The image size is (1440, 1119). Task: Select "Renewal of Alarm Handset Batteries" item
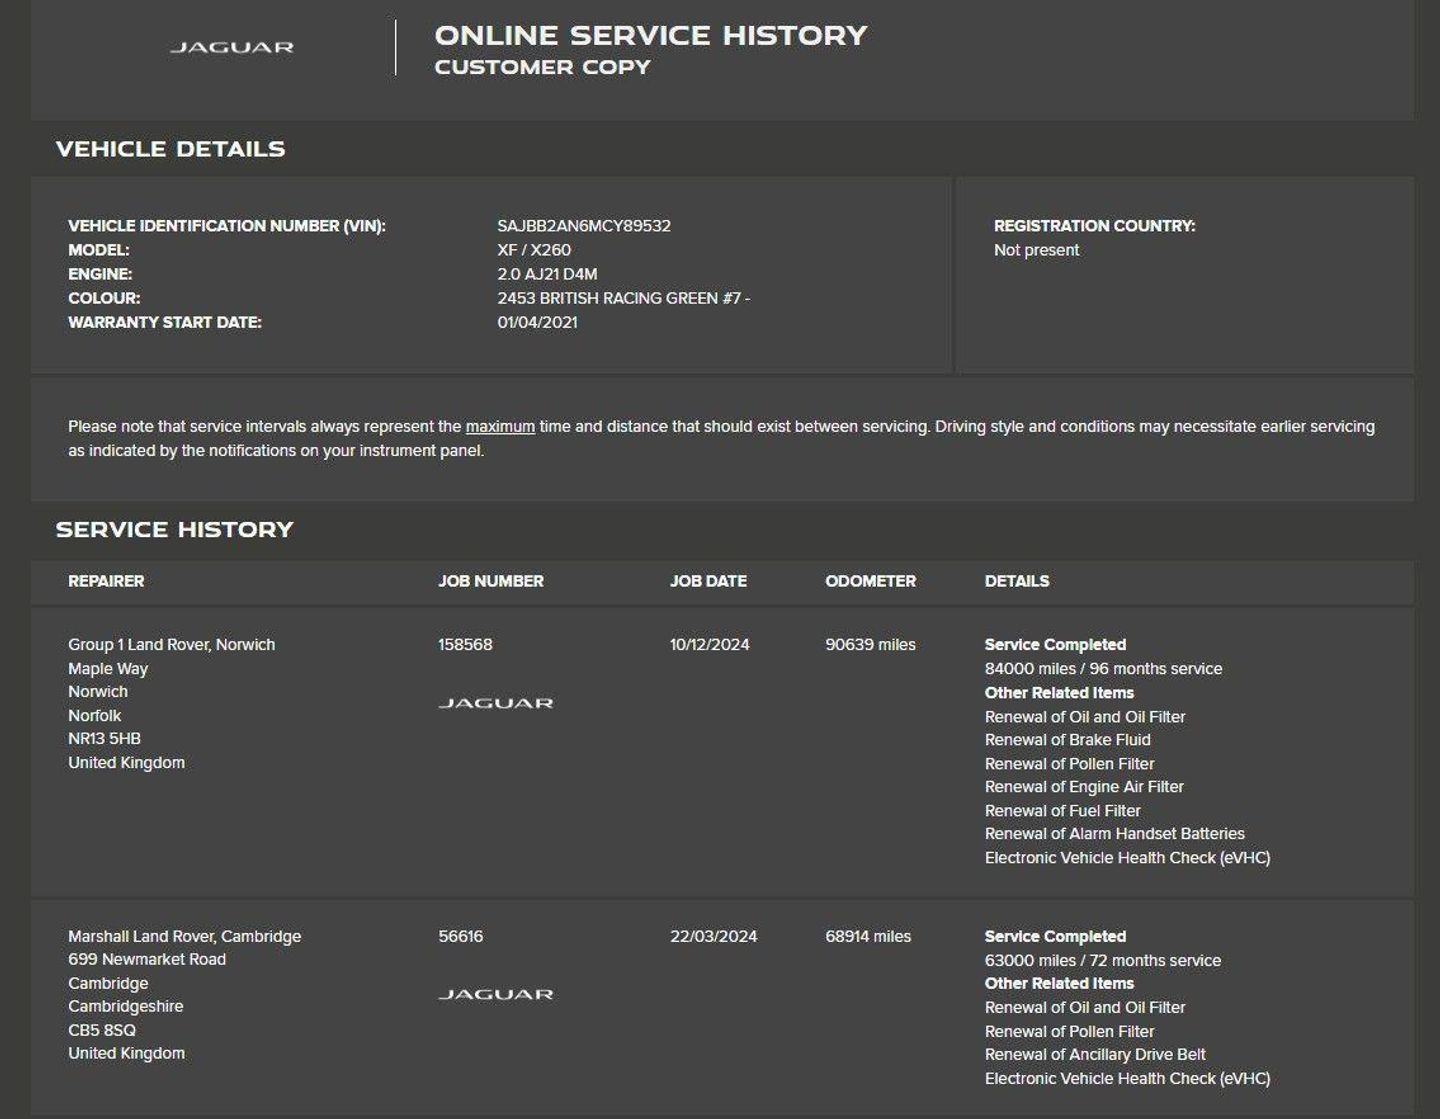pos(1115,834)
